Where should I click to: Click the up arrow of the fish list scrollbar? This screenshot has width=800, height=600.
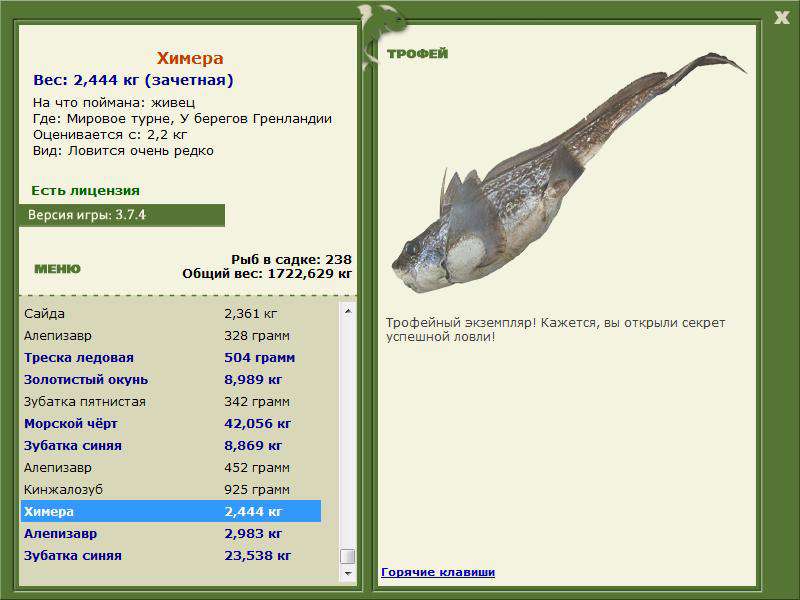348,311
